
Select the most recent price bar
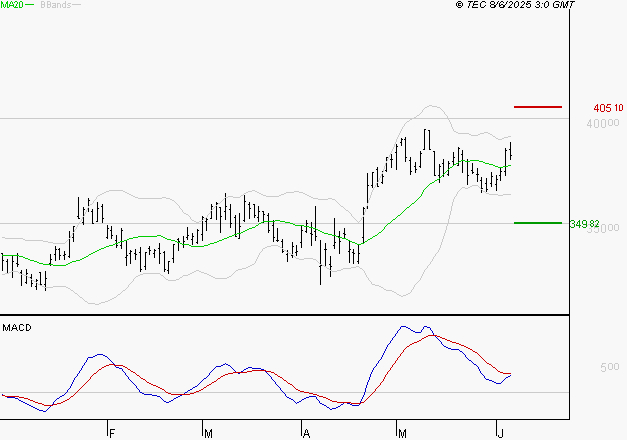pos(510,152)
